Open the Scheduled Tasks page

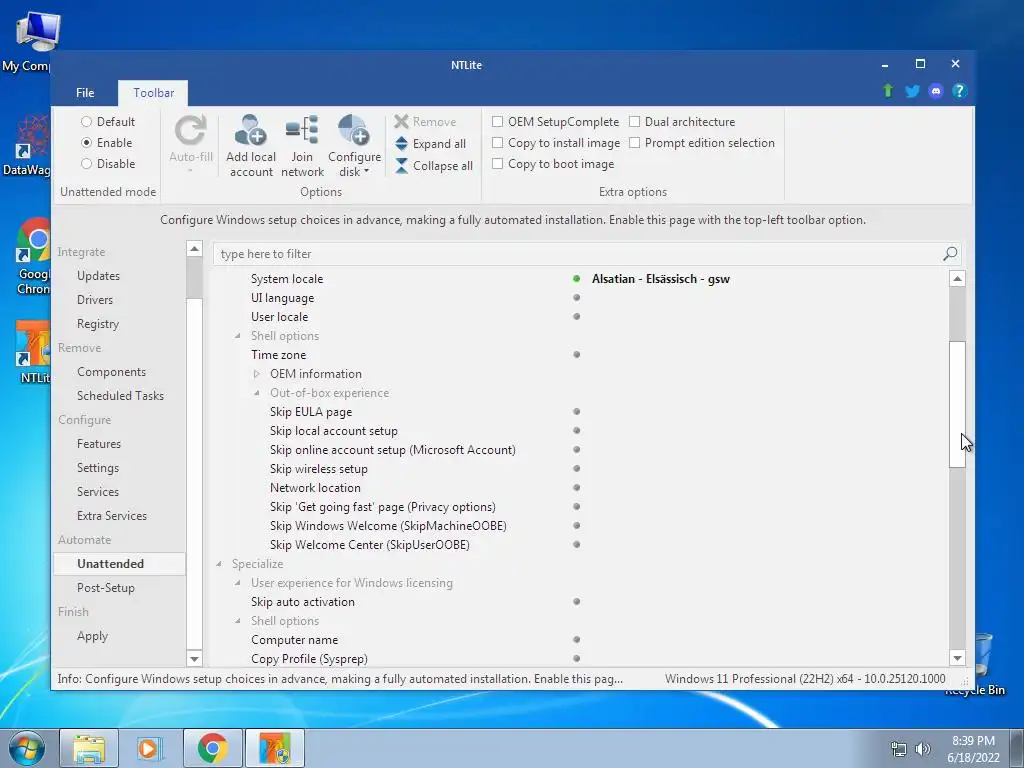click(120, 396)
